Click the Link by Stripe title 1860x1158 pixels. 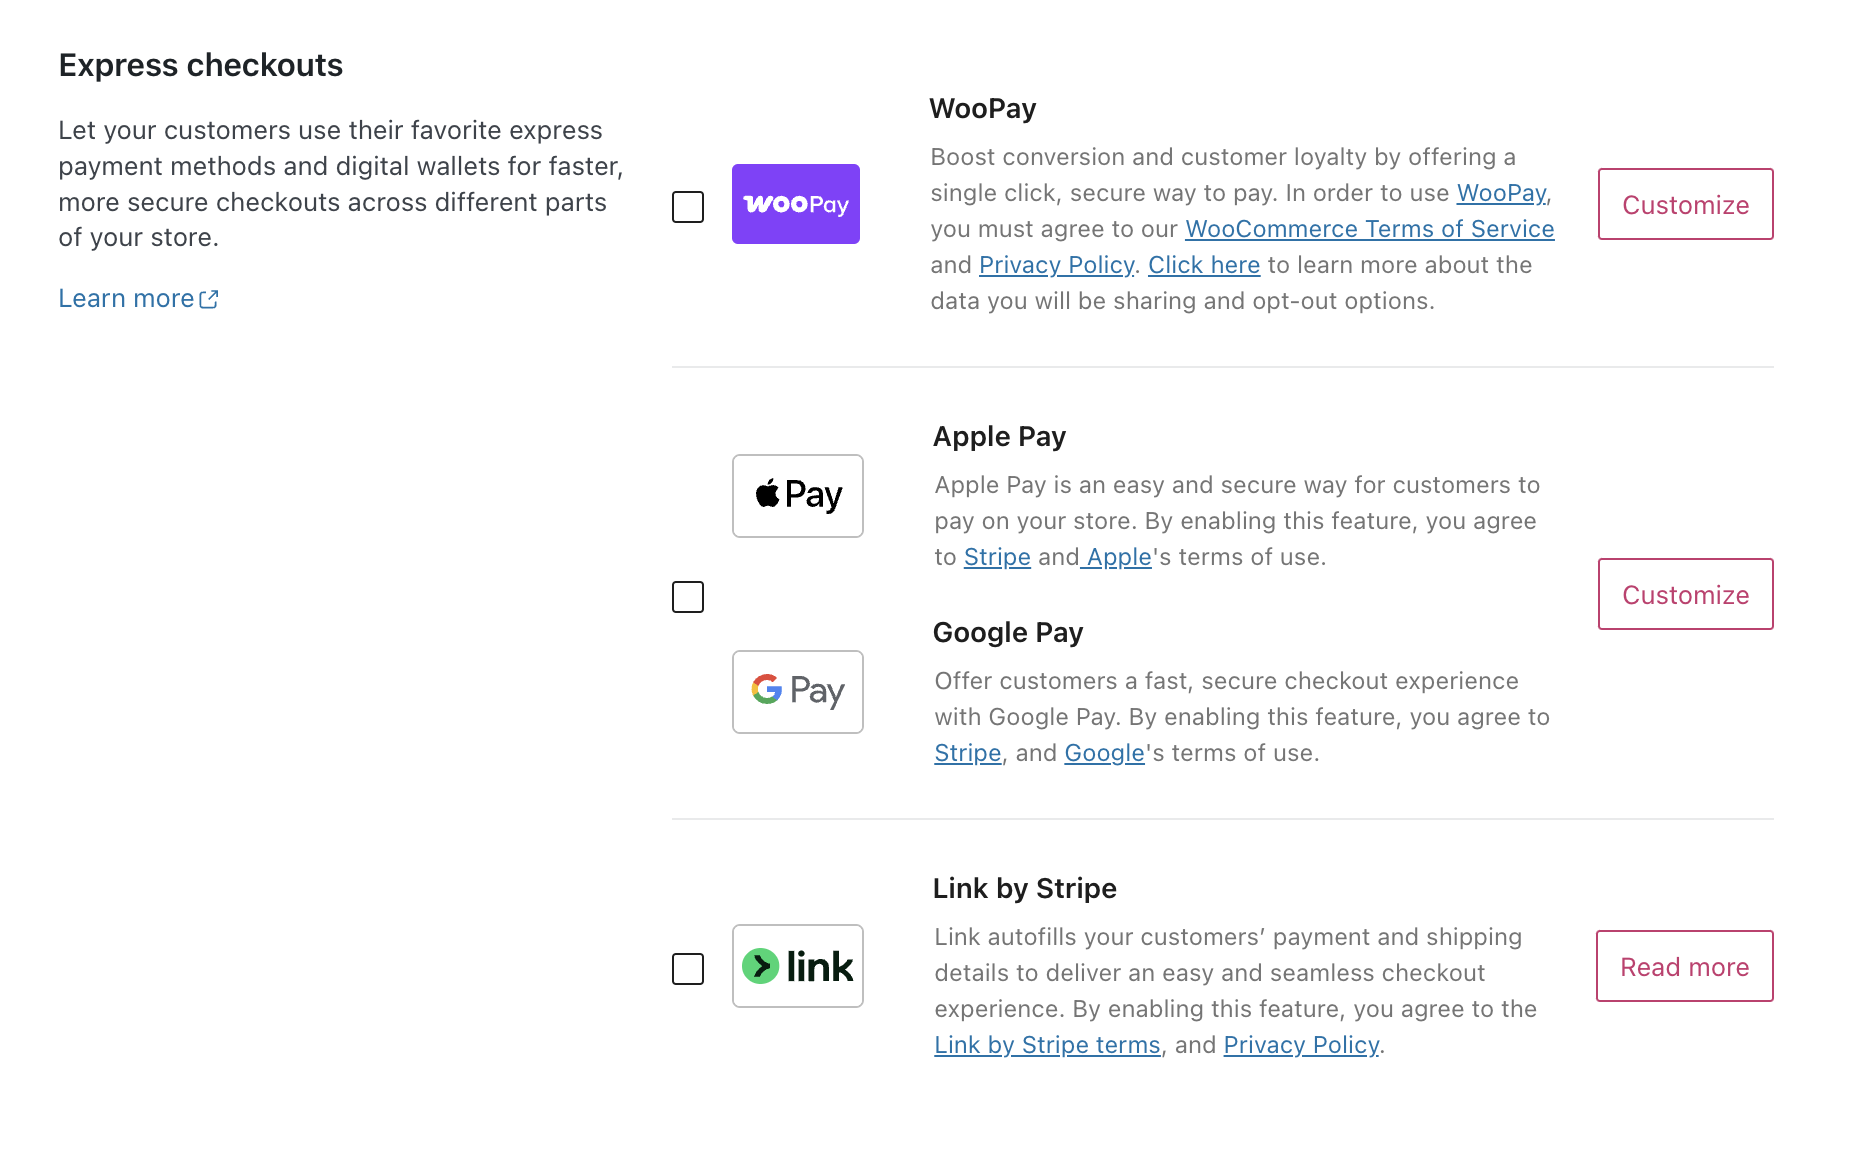click(x=1025, y=888)
